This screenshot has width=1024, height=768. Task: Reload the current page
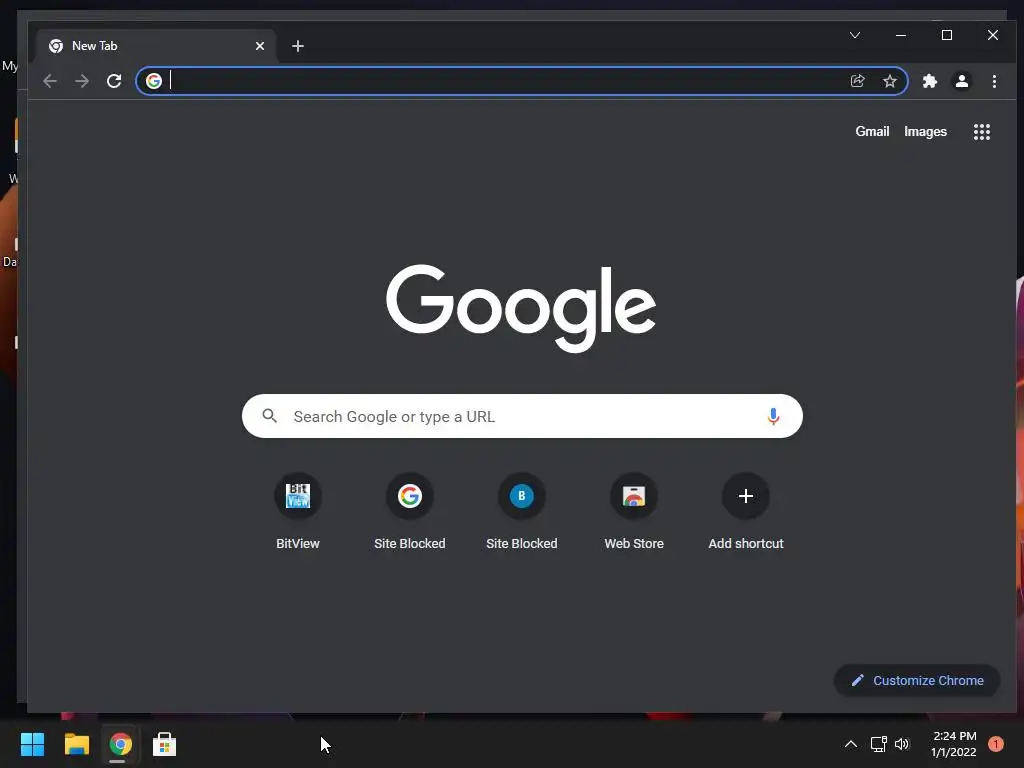pyautogui.click(x=114, y=81)
